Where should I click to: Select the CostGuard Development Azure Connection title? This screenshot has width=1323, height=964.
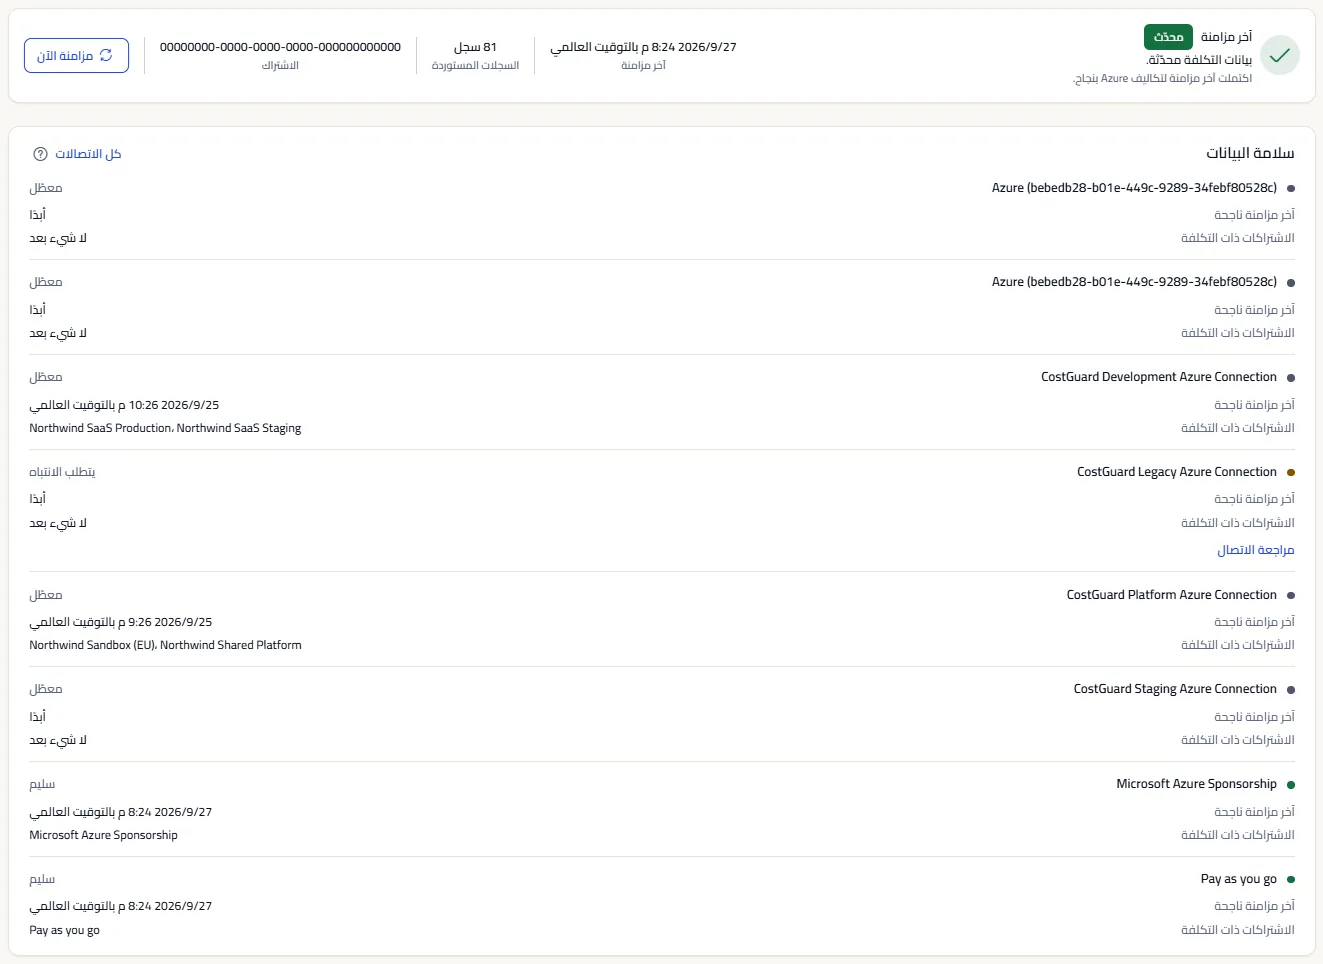point(1159,377)
